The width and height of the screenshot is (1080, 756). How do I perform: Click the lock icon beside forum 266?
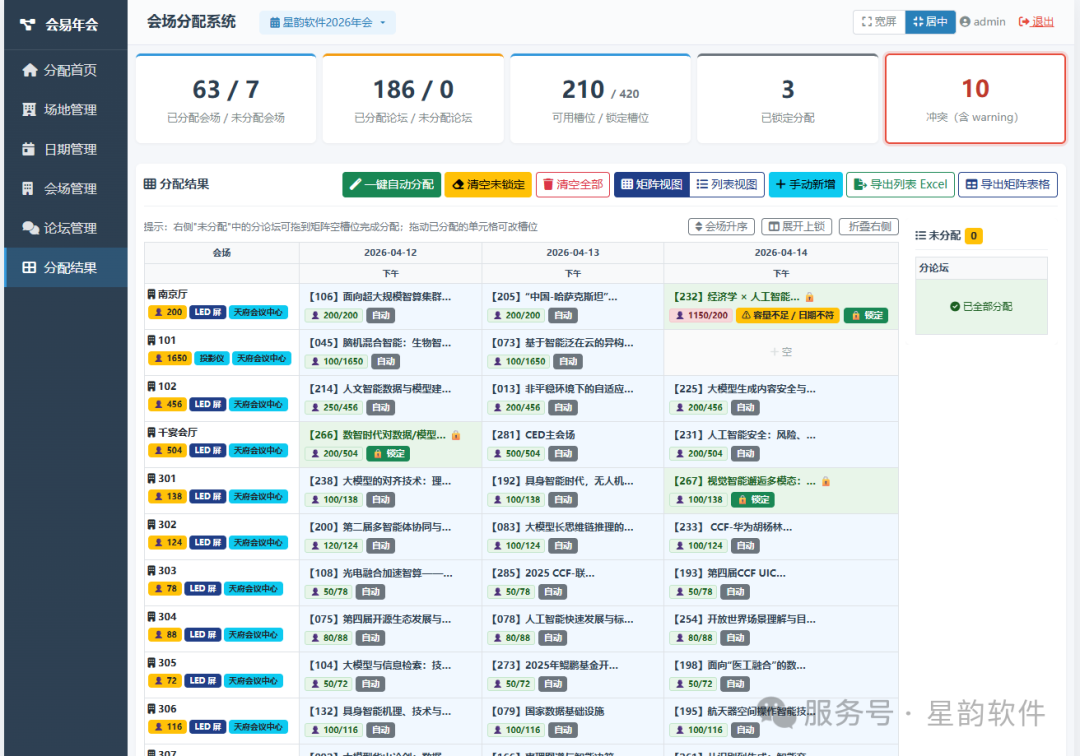tap(455, 435)
